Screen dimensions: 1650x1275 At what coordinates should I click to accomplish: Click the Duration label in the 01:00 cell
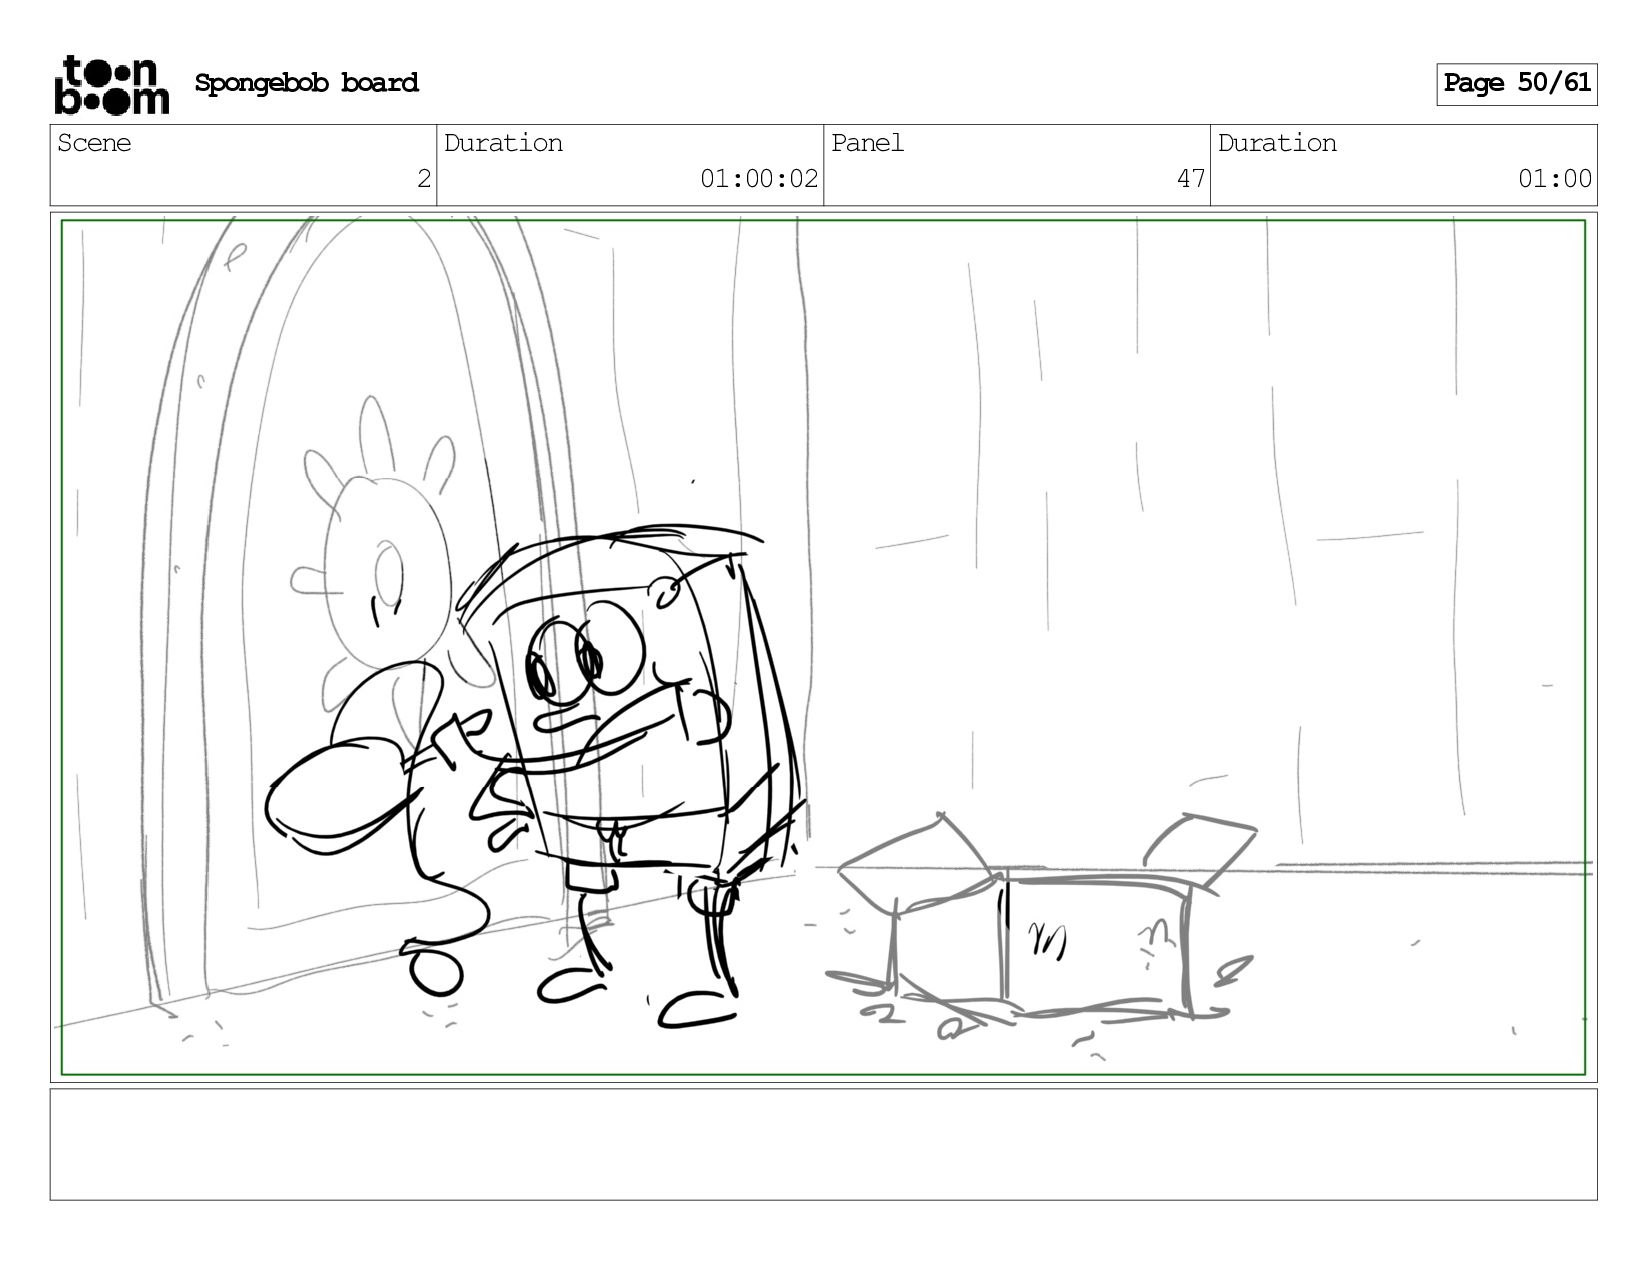(1277, 143)
